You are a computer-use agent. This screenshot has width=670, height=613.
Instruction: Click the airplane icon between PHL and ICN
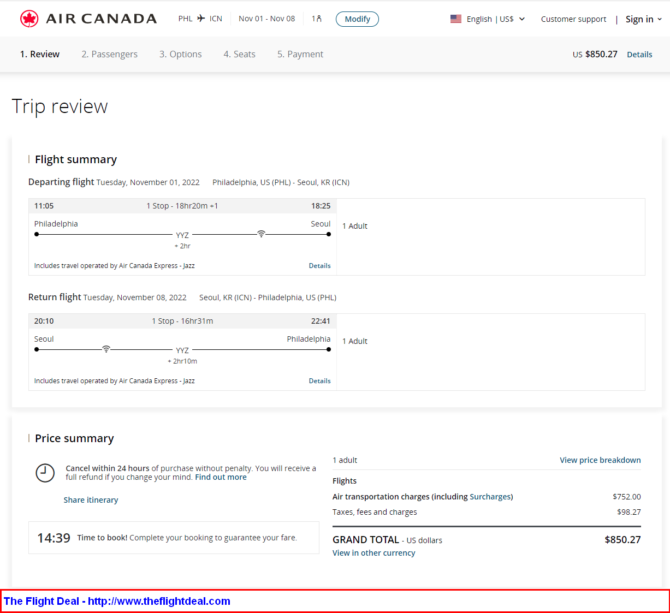click(201, 18)
